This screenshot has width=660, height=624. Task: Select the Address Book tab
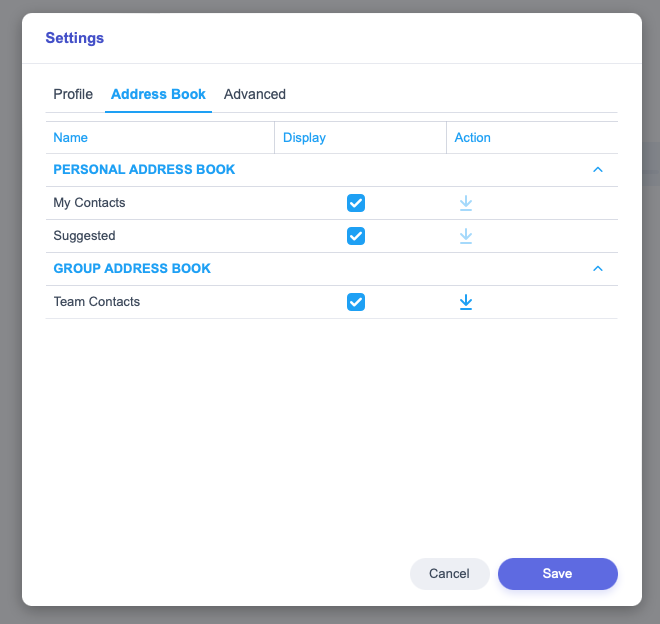pyautogui.click(x=158, y=94)
